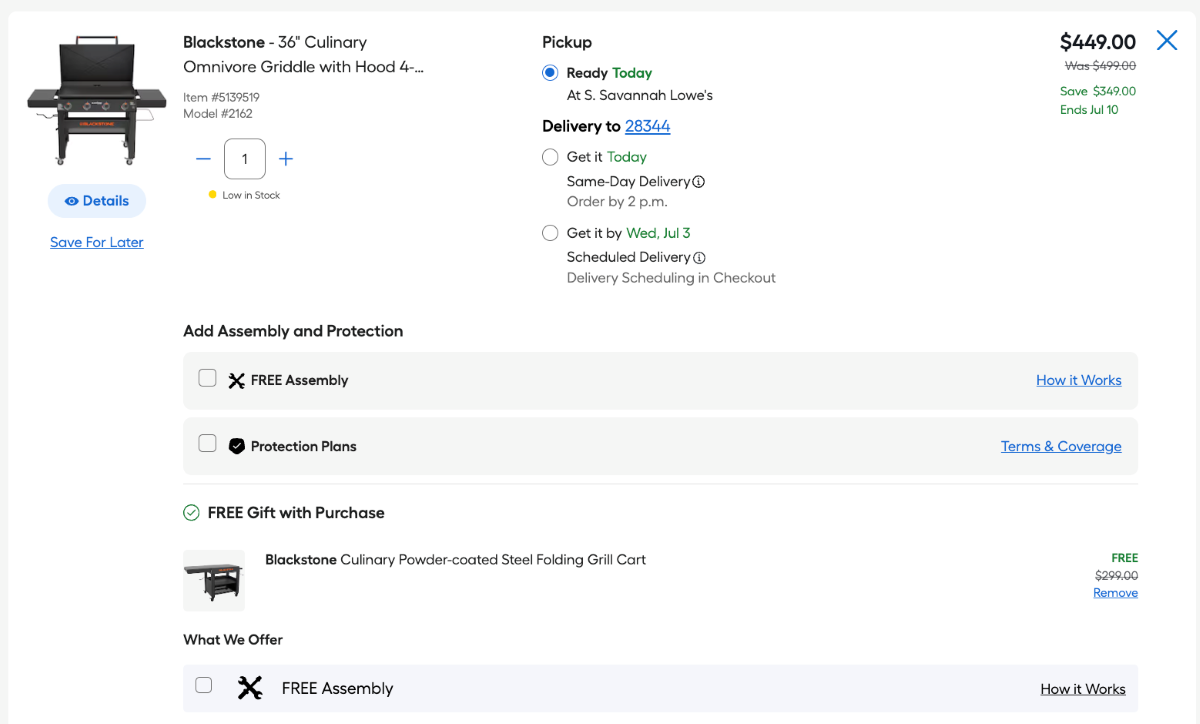This screenshot has width=1200, height=724.
Task: Check the FREE Assembly box under Add Assembly
Action: pyautogui.click(x=207, y=378)
